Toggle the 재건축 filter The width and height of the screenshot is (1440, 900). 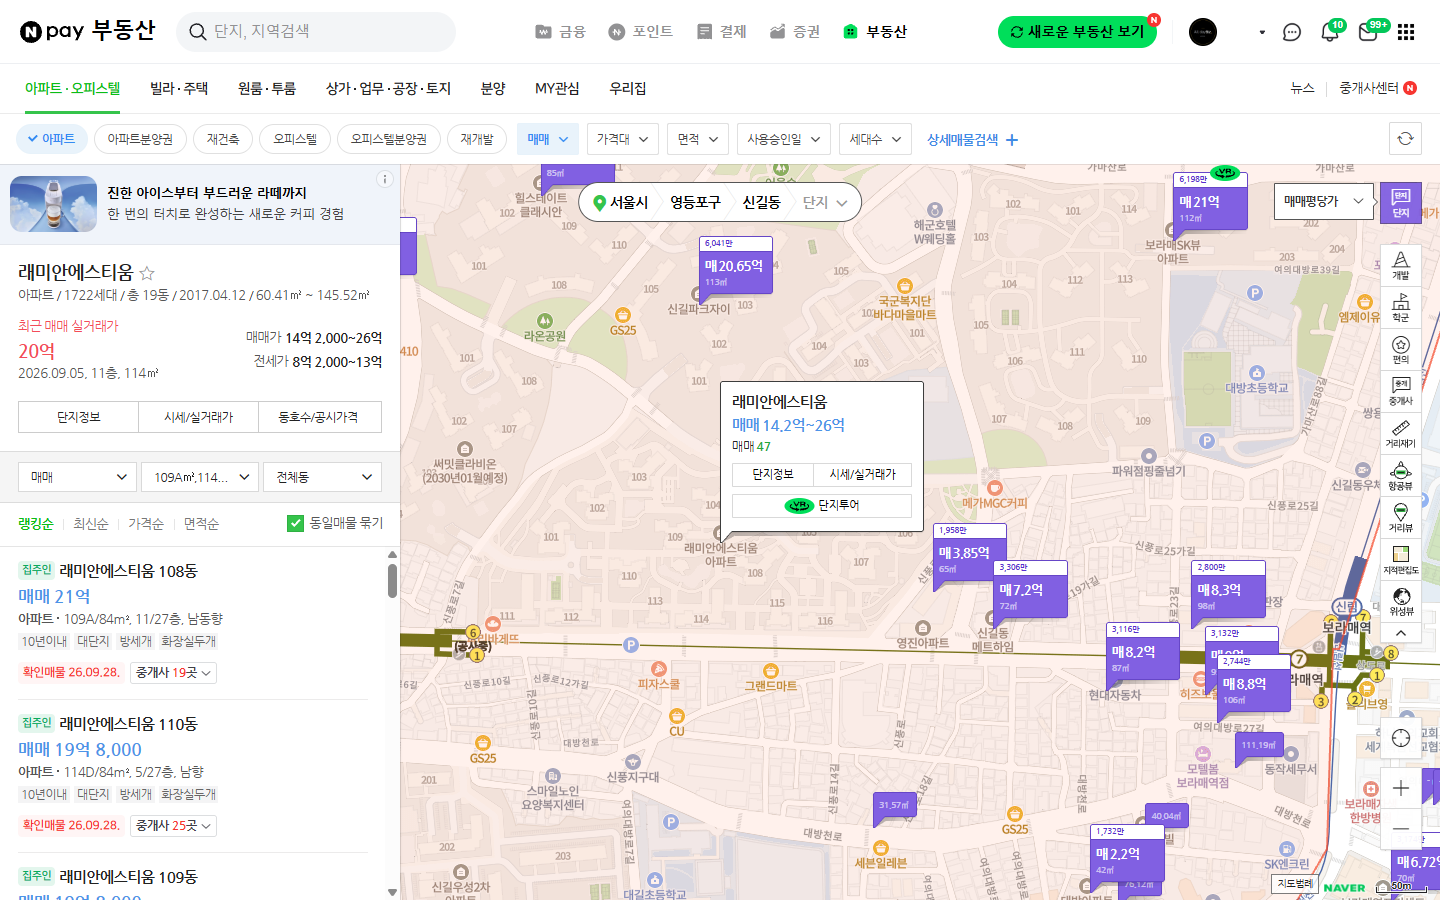[223, 139]
